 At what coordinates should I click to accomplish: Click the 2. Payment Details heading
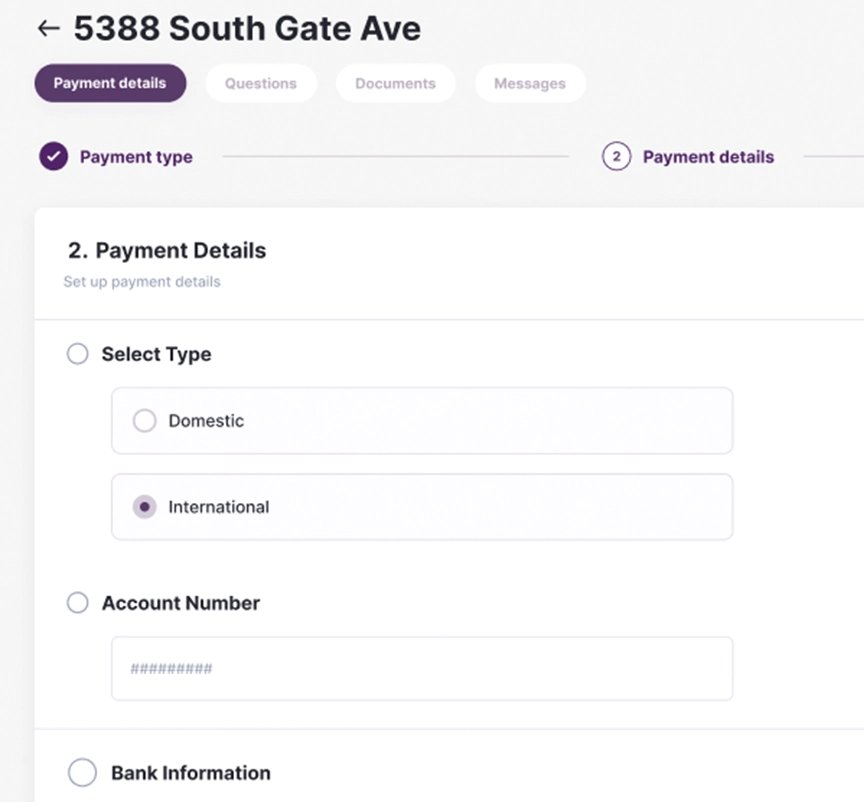tap(167, 251)
